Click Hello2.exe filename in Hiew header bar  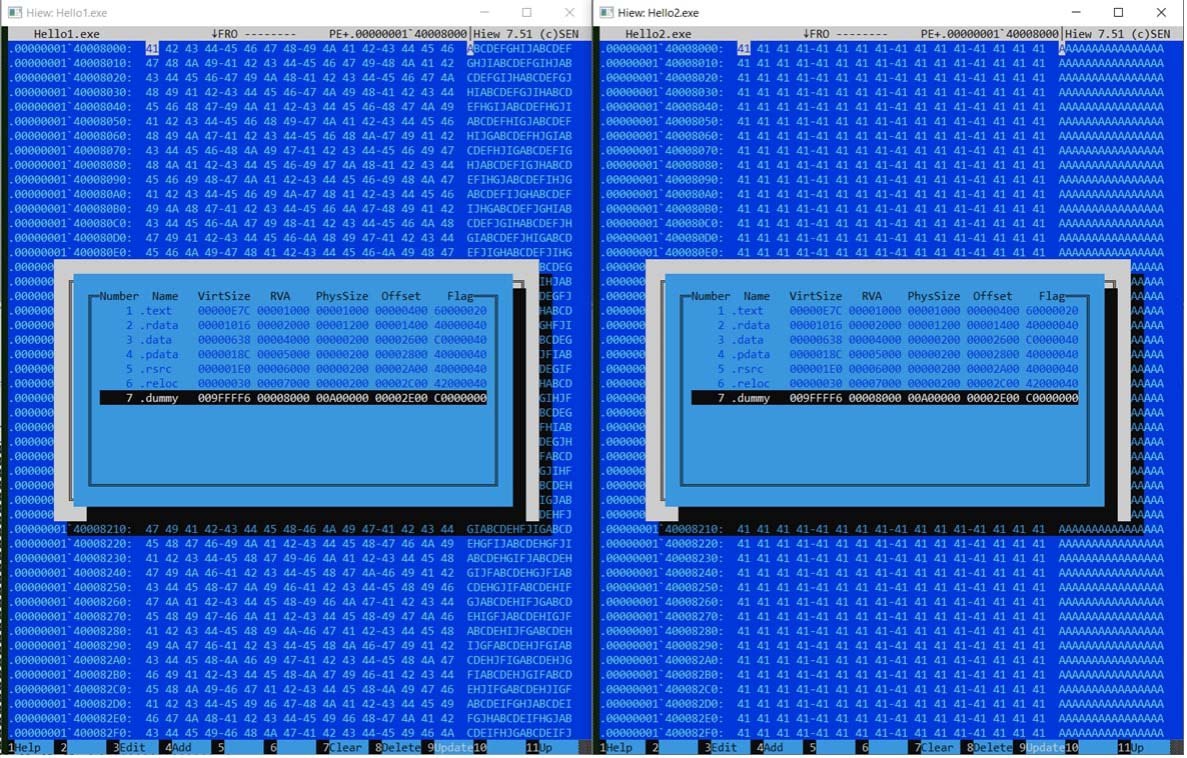(x=658, y=34)
